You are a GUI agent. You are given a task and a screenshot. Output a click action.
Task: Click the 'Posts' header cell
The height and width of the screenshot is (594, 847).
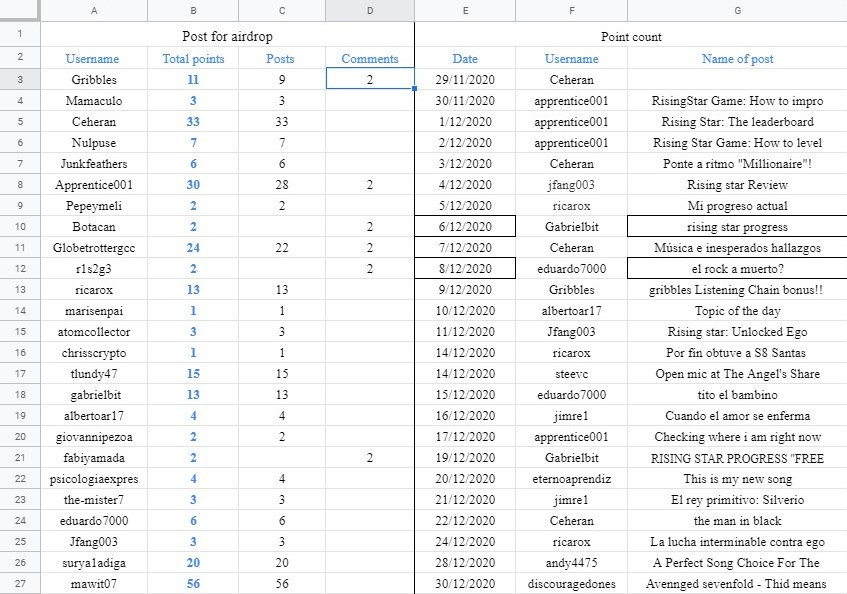(x=282, y=58)
